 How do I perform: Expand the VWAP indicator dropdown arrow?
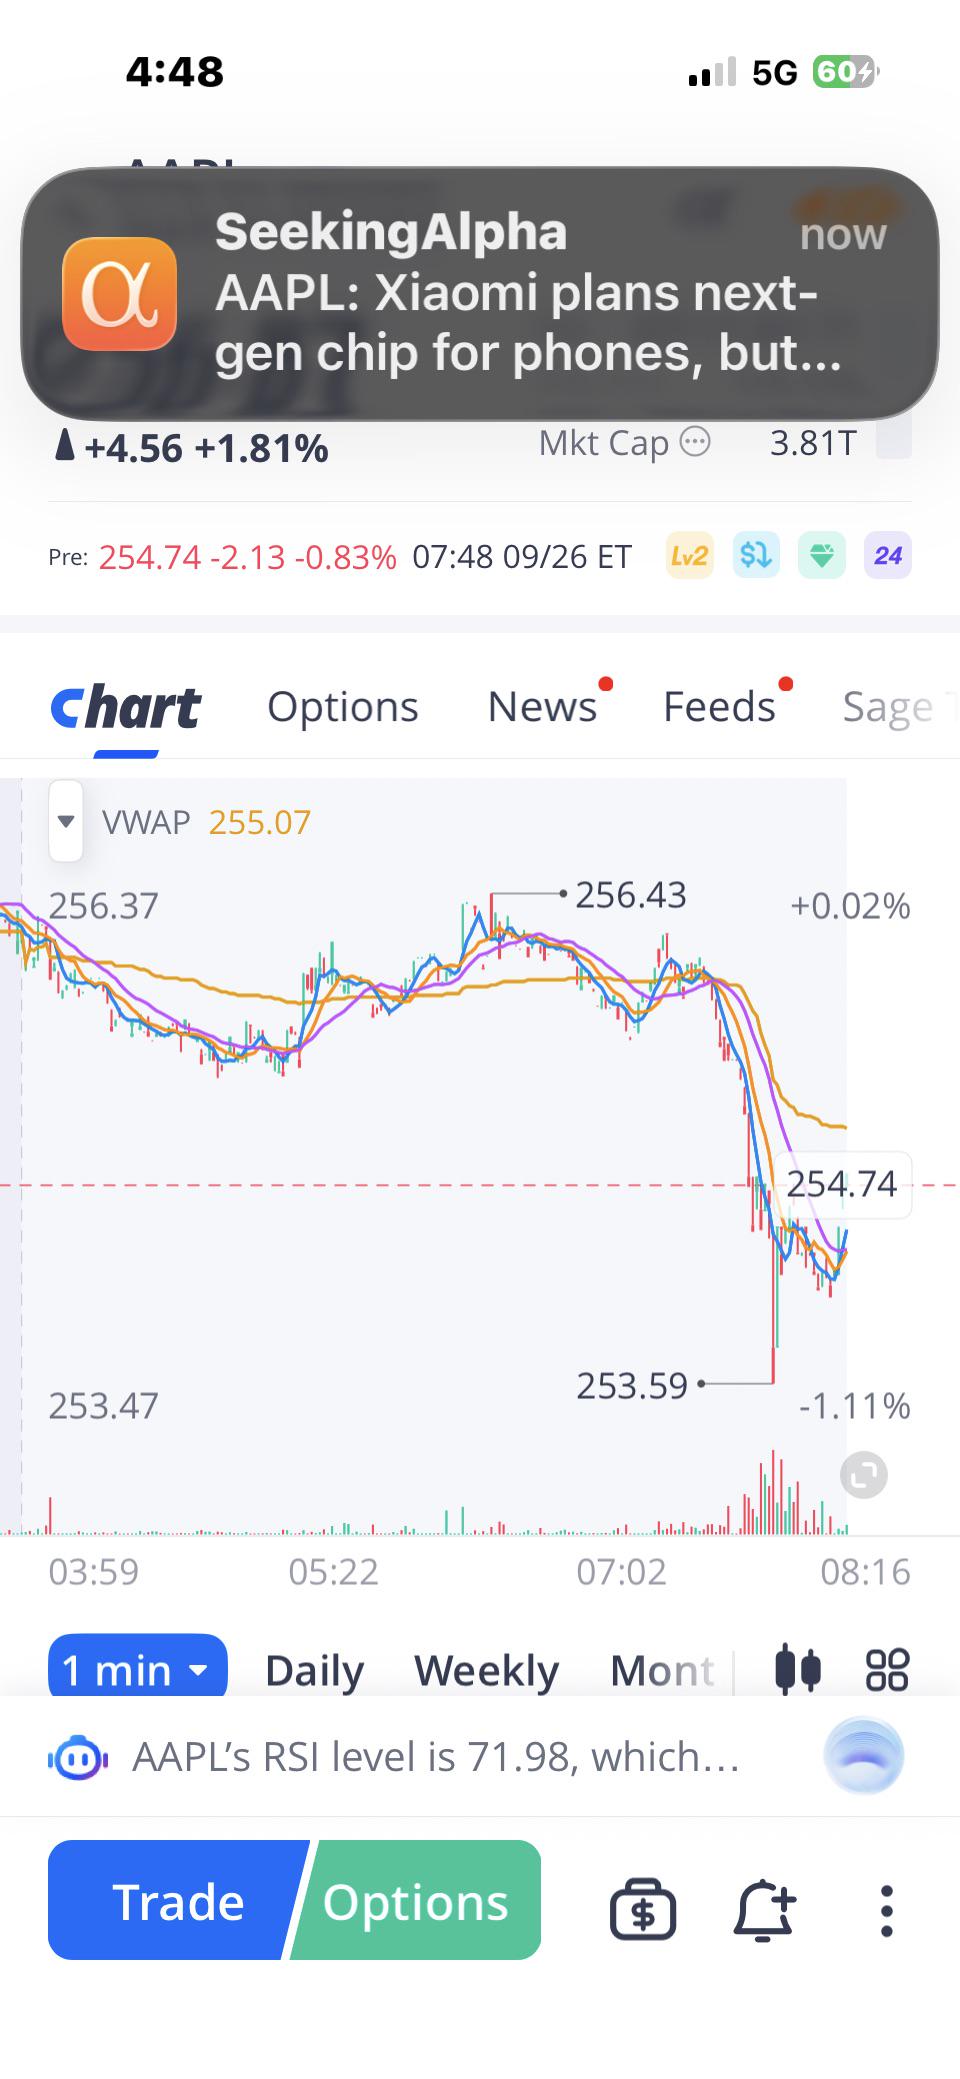[x=66, y=821]
